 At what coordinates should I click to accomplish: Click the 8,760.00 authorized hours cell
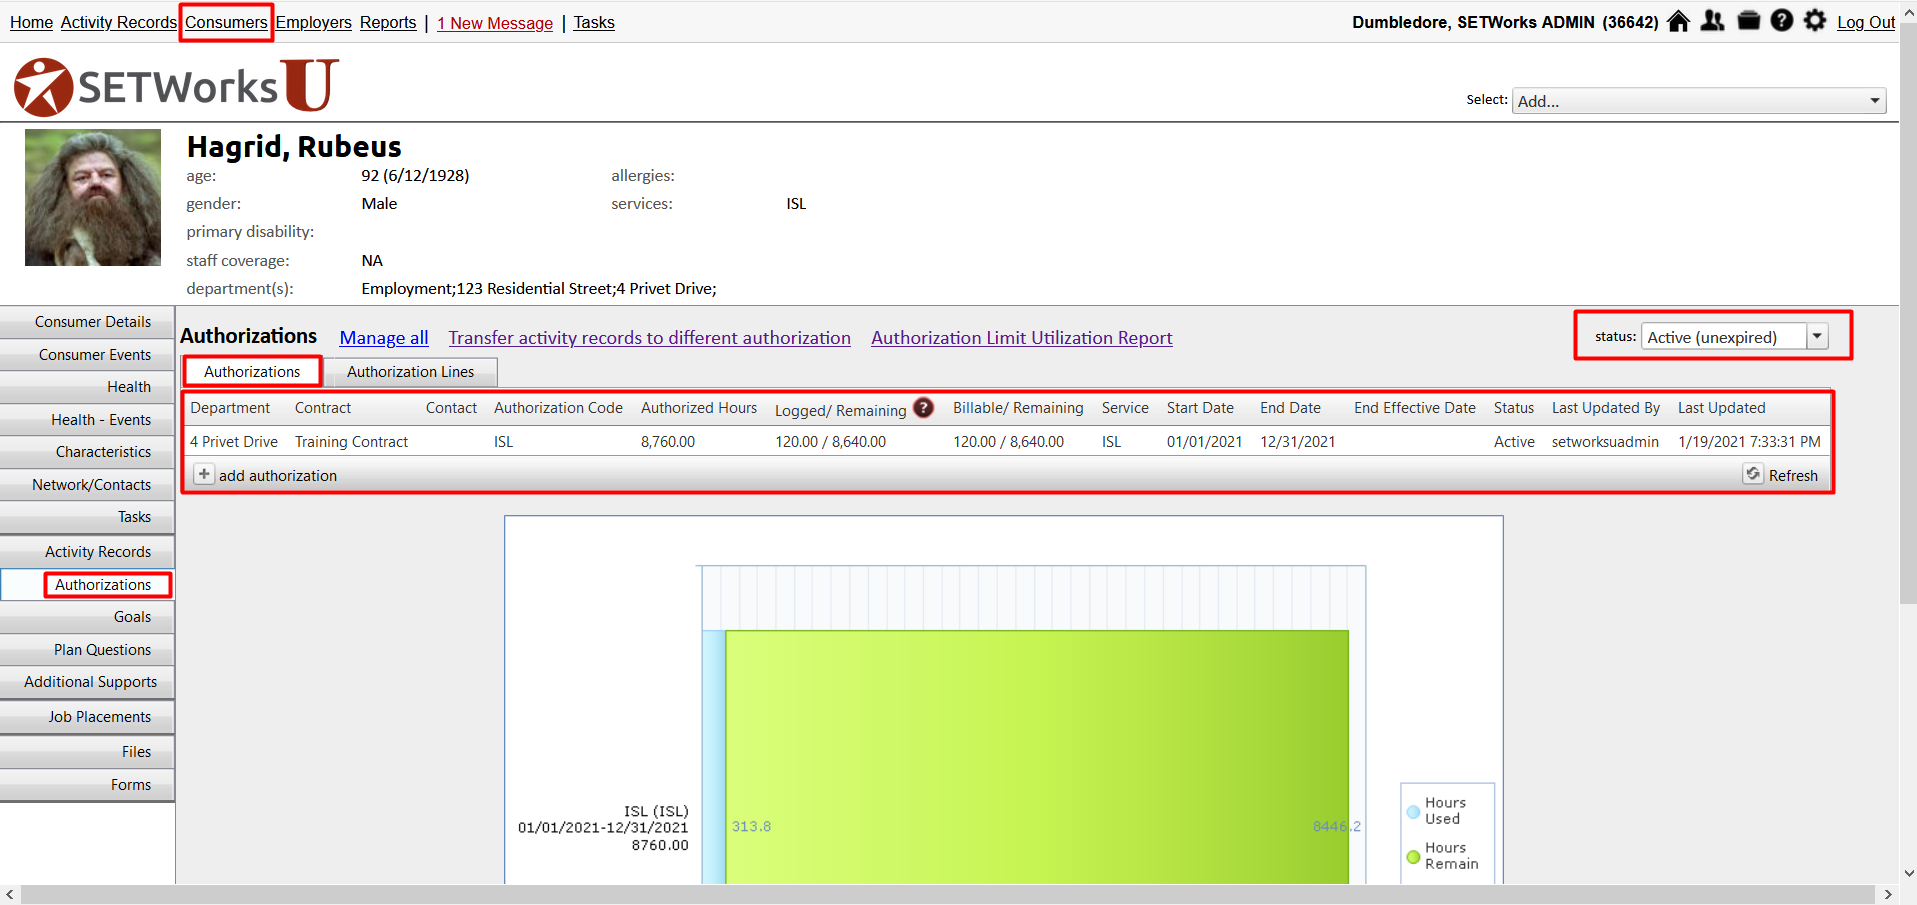[x=668, y=442]
